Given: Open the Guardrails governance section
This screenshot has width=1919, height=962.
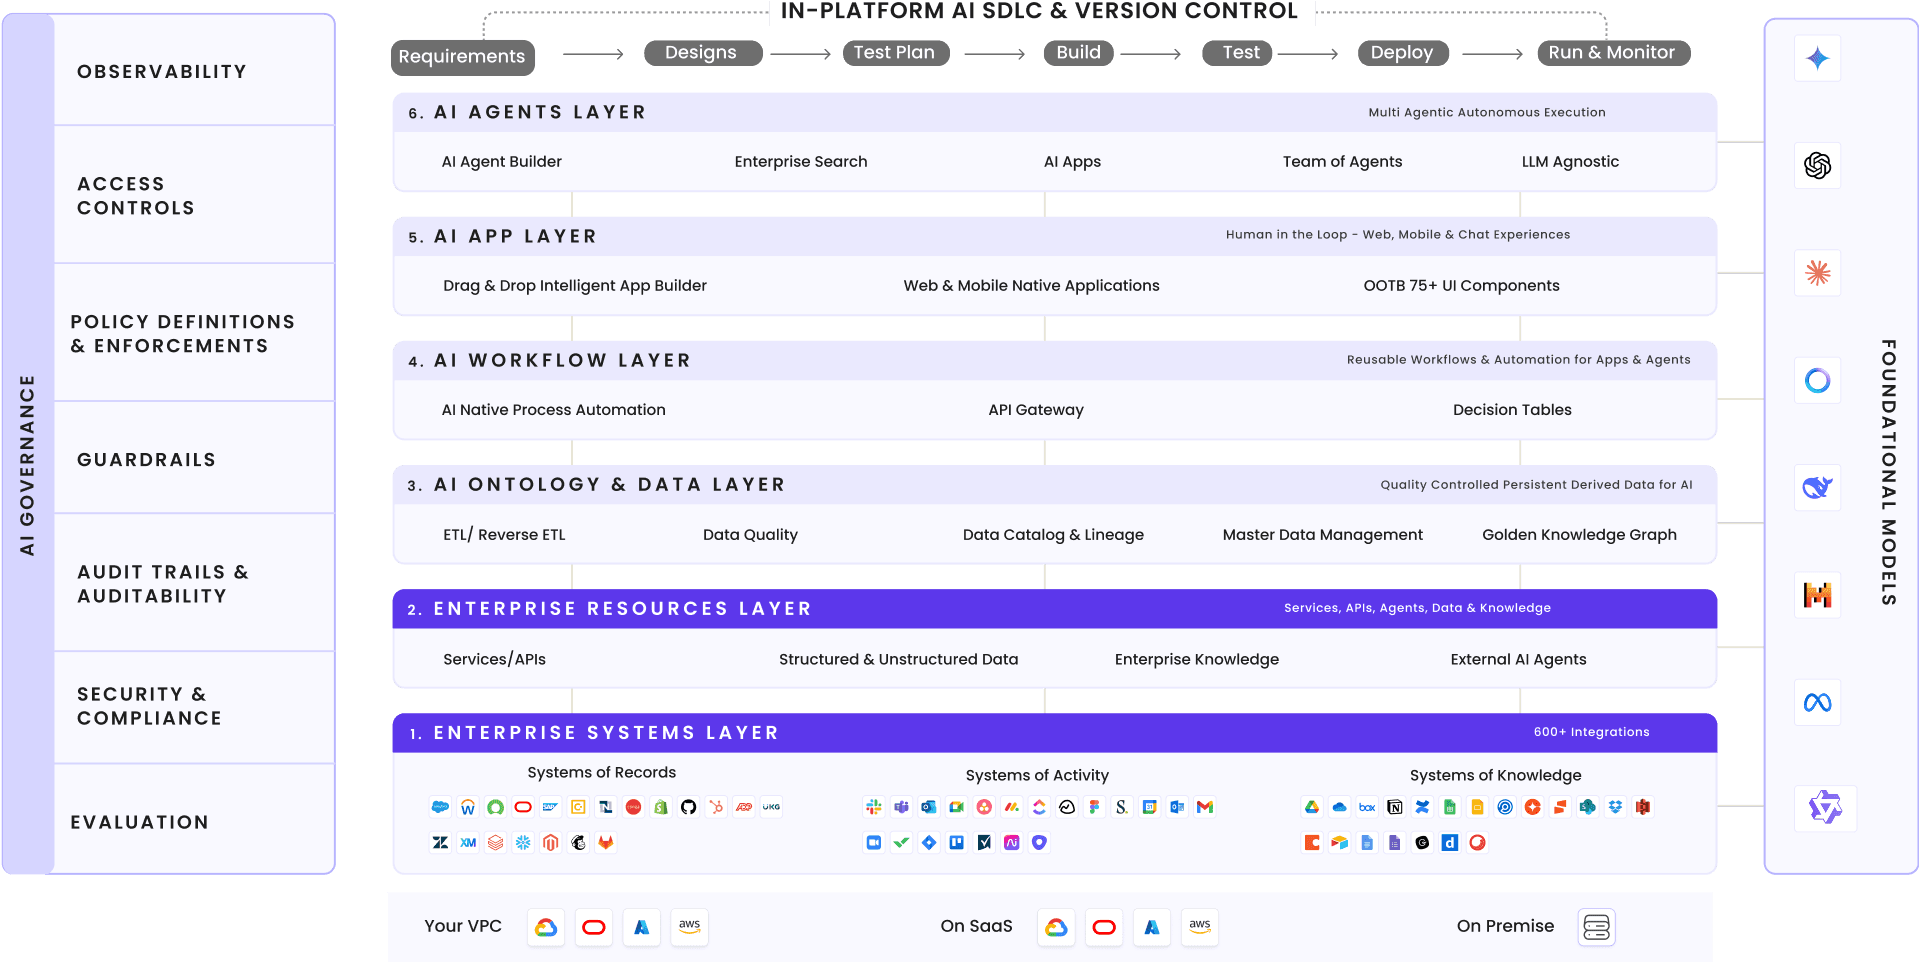Looking at the screenshot, I should click(146, 460).
